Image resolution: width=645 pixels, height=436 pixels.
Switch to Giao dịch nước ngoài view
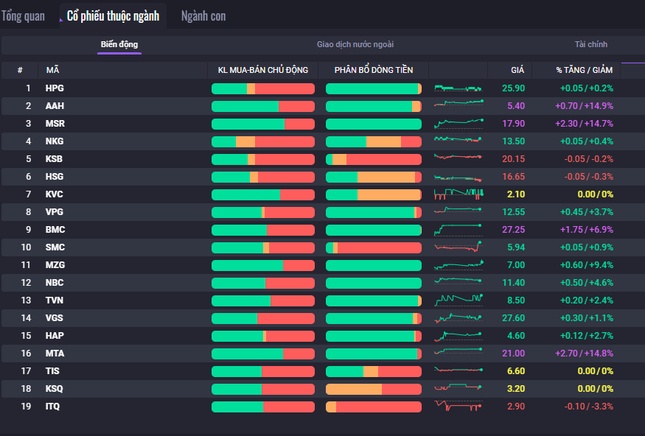[x=355, y=45]
